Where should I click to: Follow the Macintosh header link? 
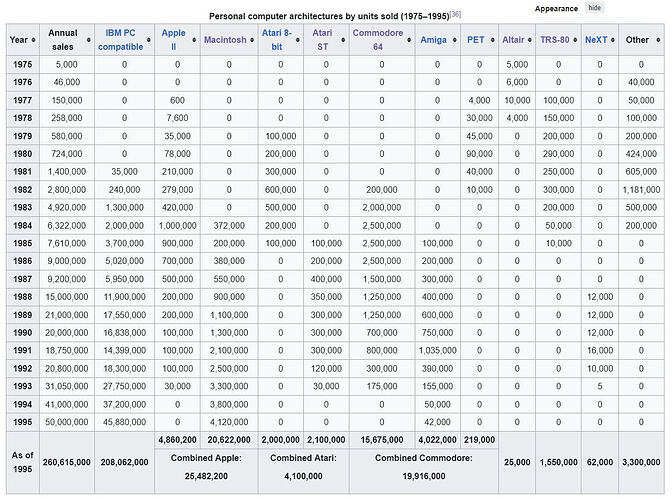[225, 40]
